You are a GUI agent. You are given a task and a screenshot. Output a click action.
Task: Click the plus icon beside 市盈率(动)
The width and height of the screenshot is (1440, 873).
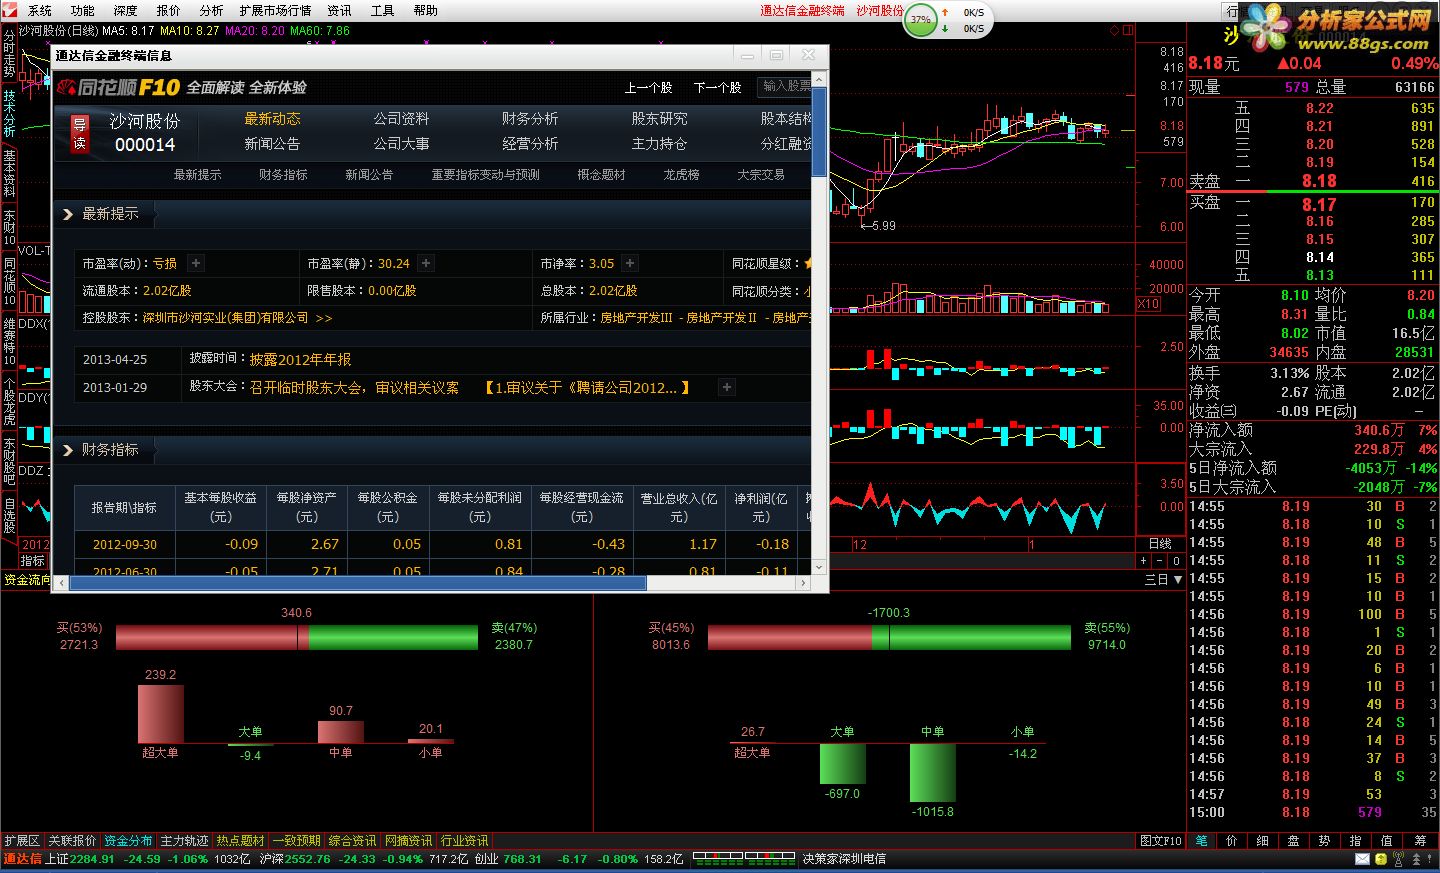click(x=196, y=263)
